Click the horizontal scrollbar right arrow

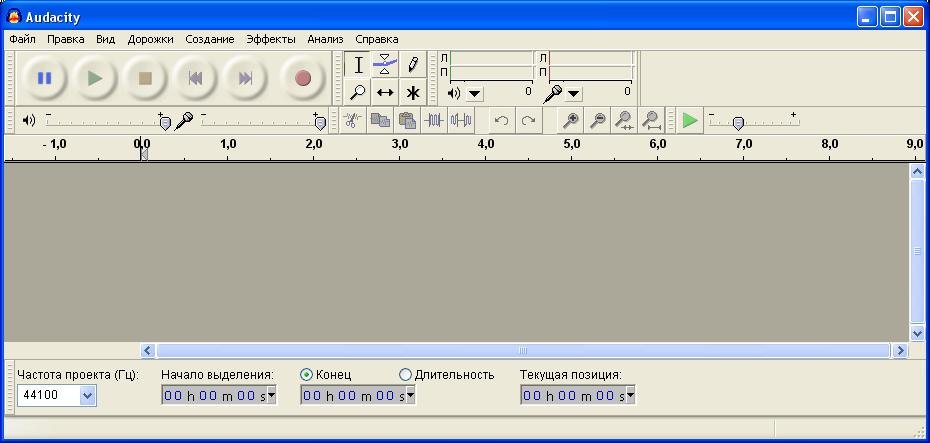[900, 350]
